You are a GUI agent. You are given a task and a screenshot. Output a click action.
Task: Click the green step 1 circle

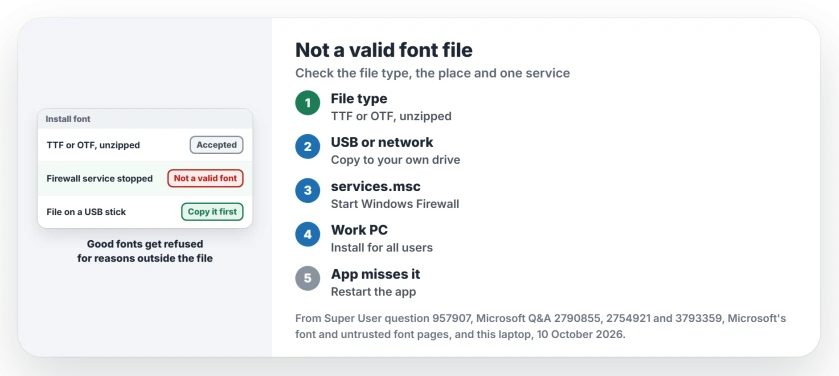pyautogui.click(x=308, y=103)
